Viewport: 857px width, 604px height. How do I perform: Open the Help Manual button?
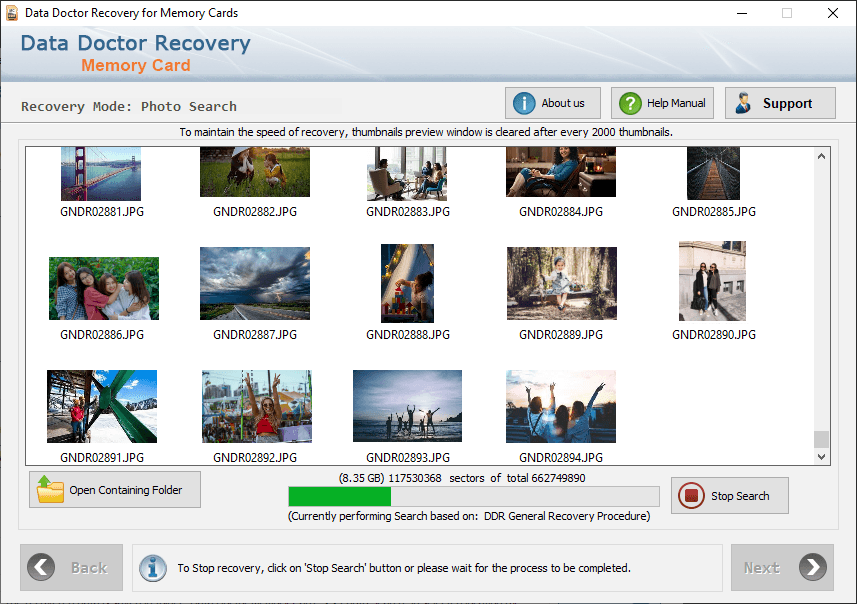(x=662, y=103)
